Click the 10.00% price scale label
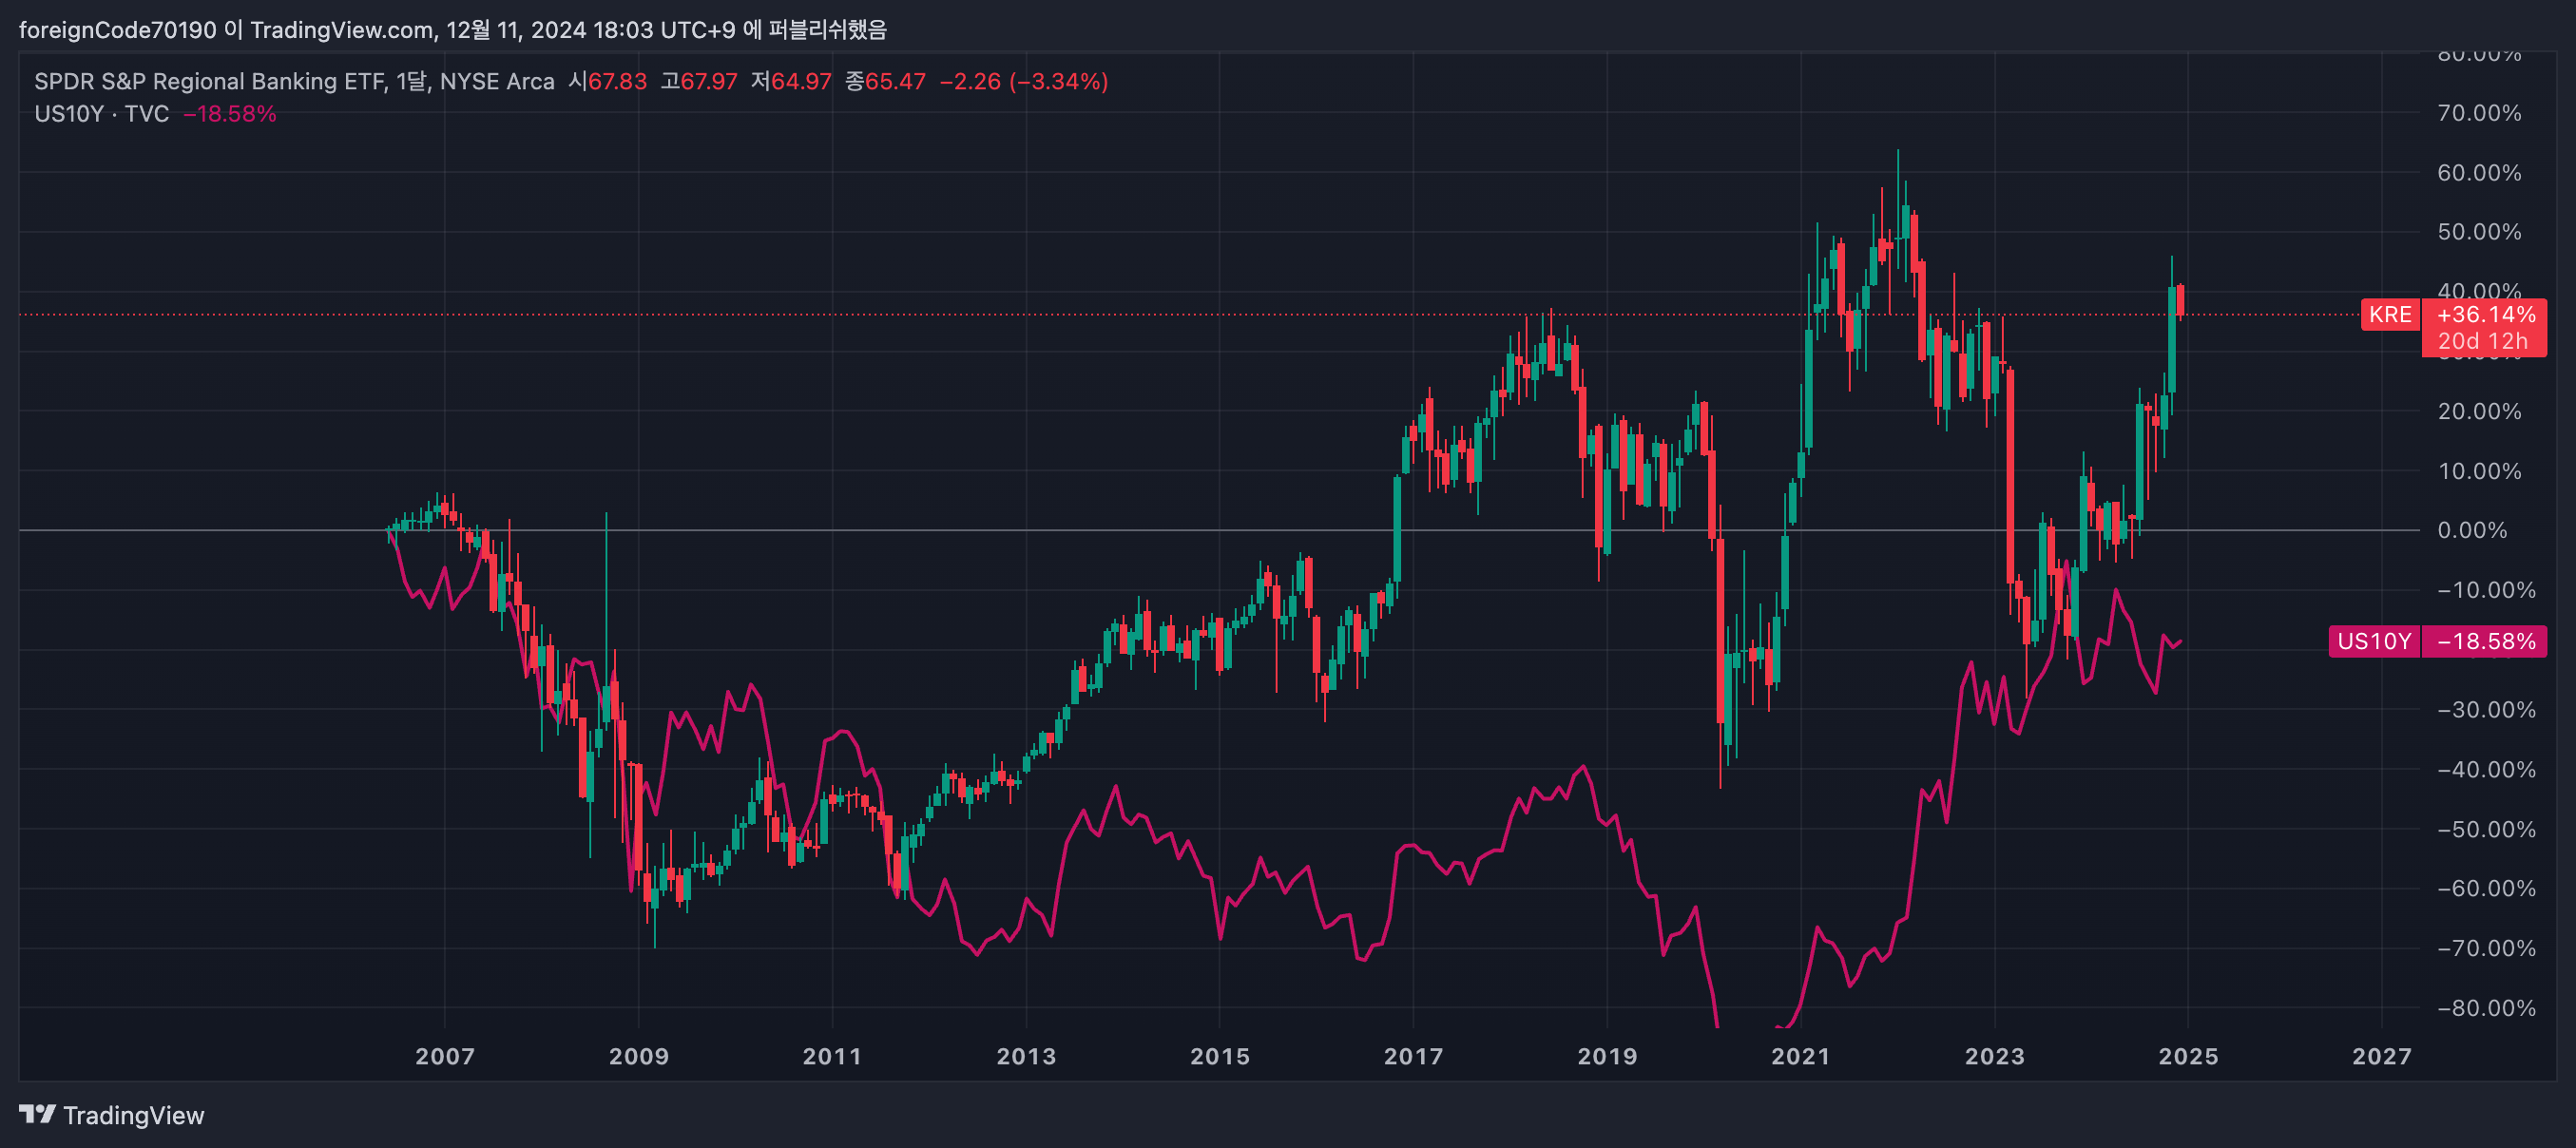The height and width of the screenshot is (1148, 2576). 2479,471
